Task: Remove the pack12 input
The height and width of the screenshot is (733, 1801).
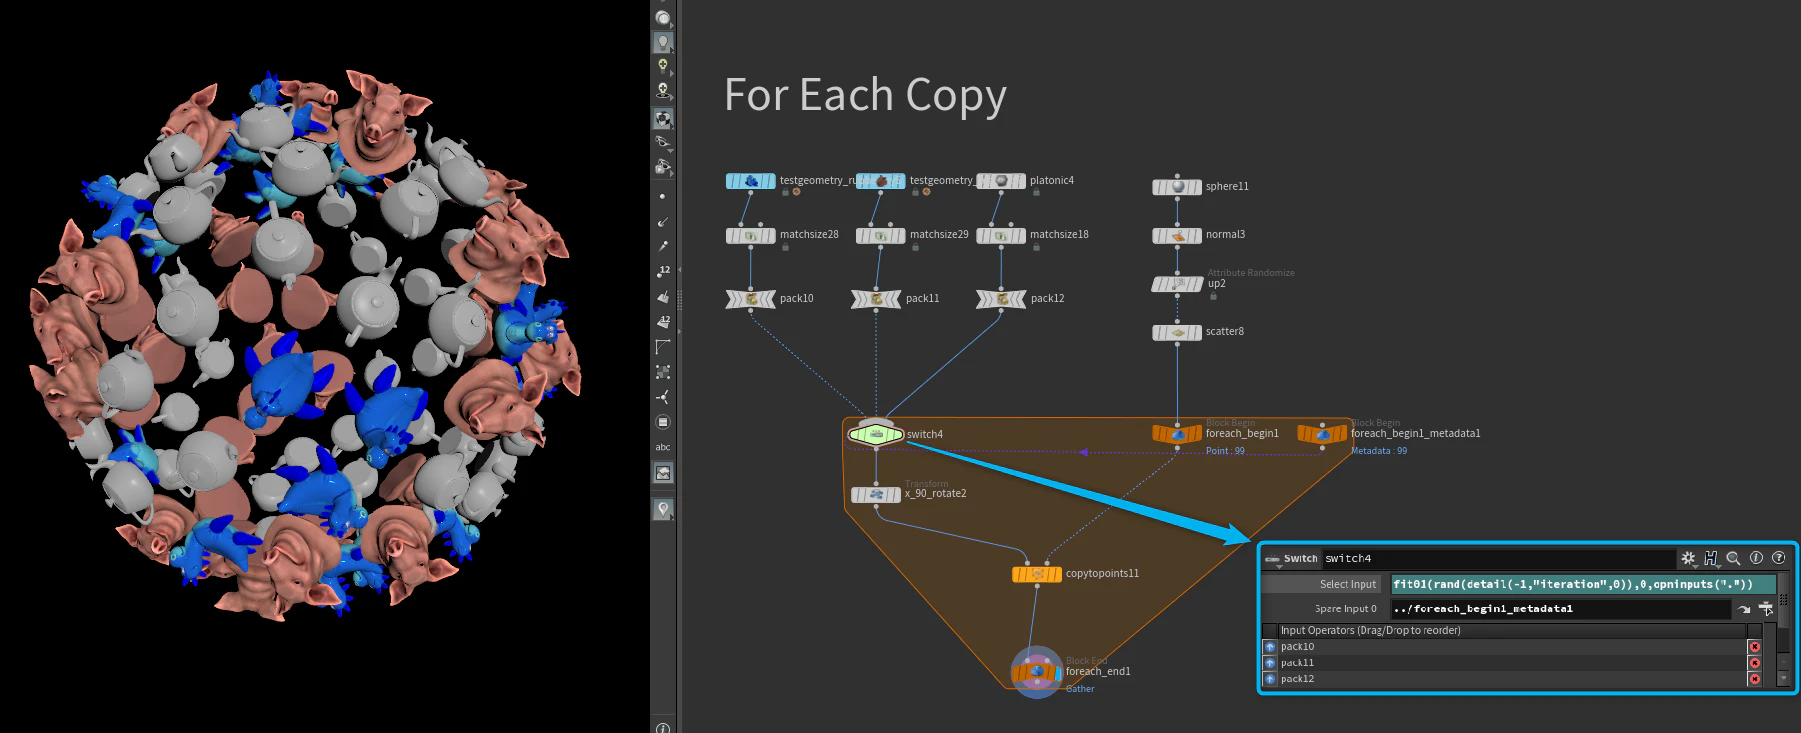Action: coord(1754,679)
